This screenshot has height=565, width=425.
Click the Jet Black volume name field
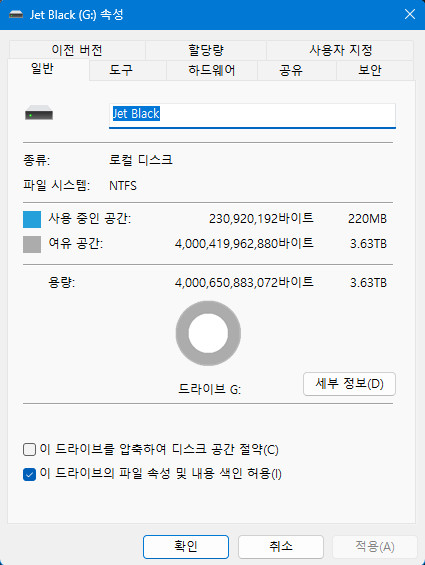click(252, 115)
